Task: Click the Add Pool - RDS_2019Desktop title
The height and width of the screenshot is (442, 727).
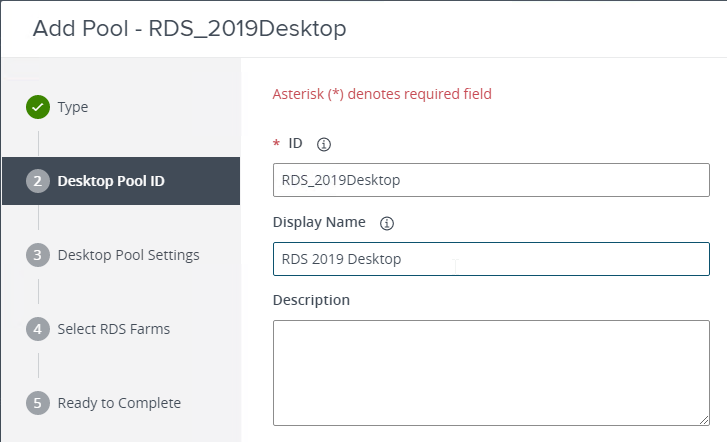Action: pyautogui.click(x=189, y=28)
